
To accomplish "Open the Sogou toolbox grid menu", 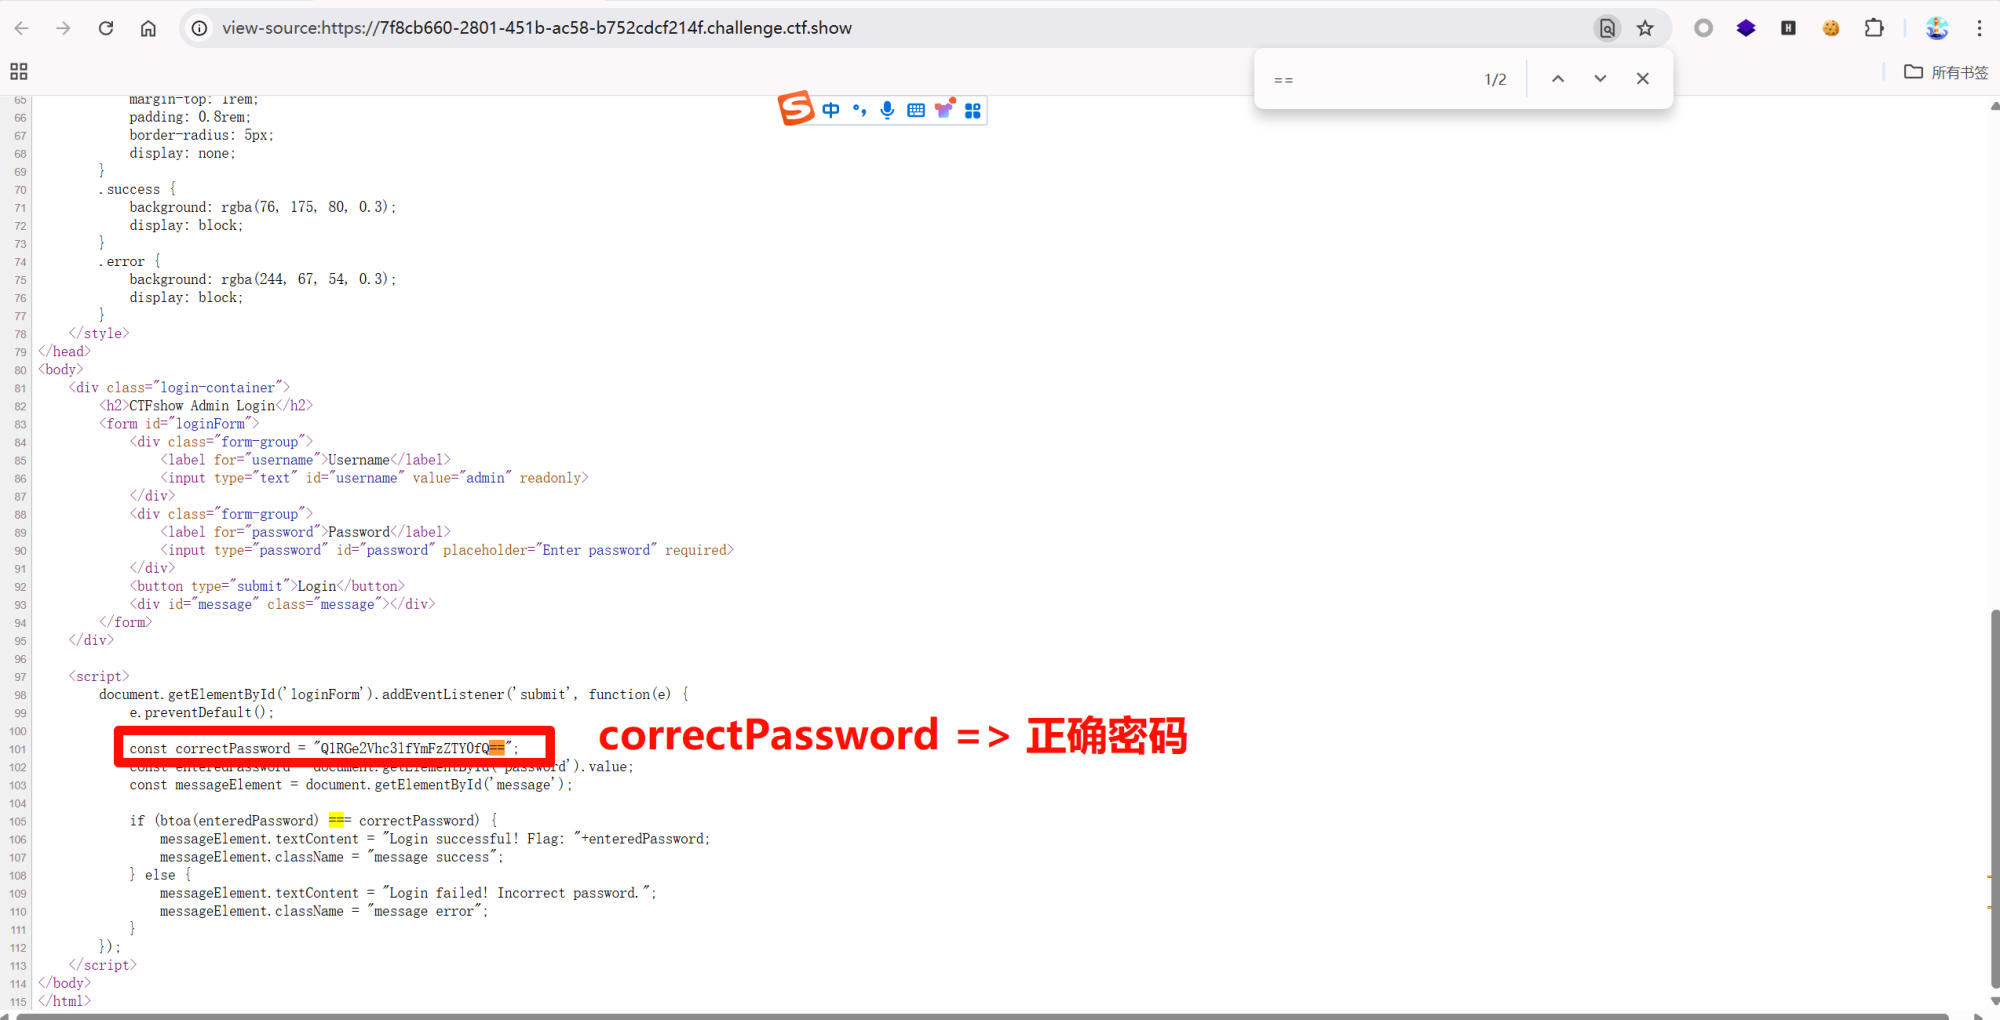I will click(972, 110).
